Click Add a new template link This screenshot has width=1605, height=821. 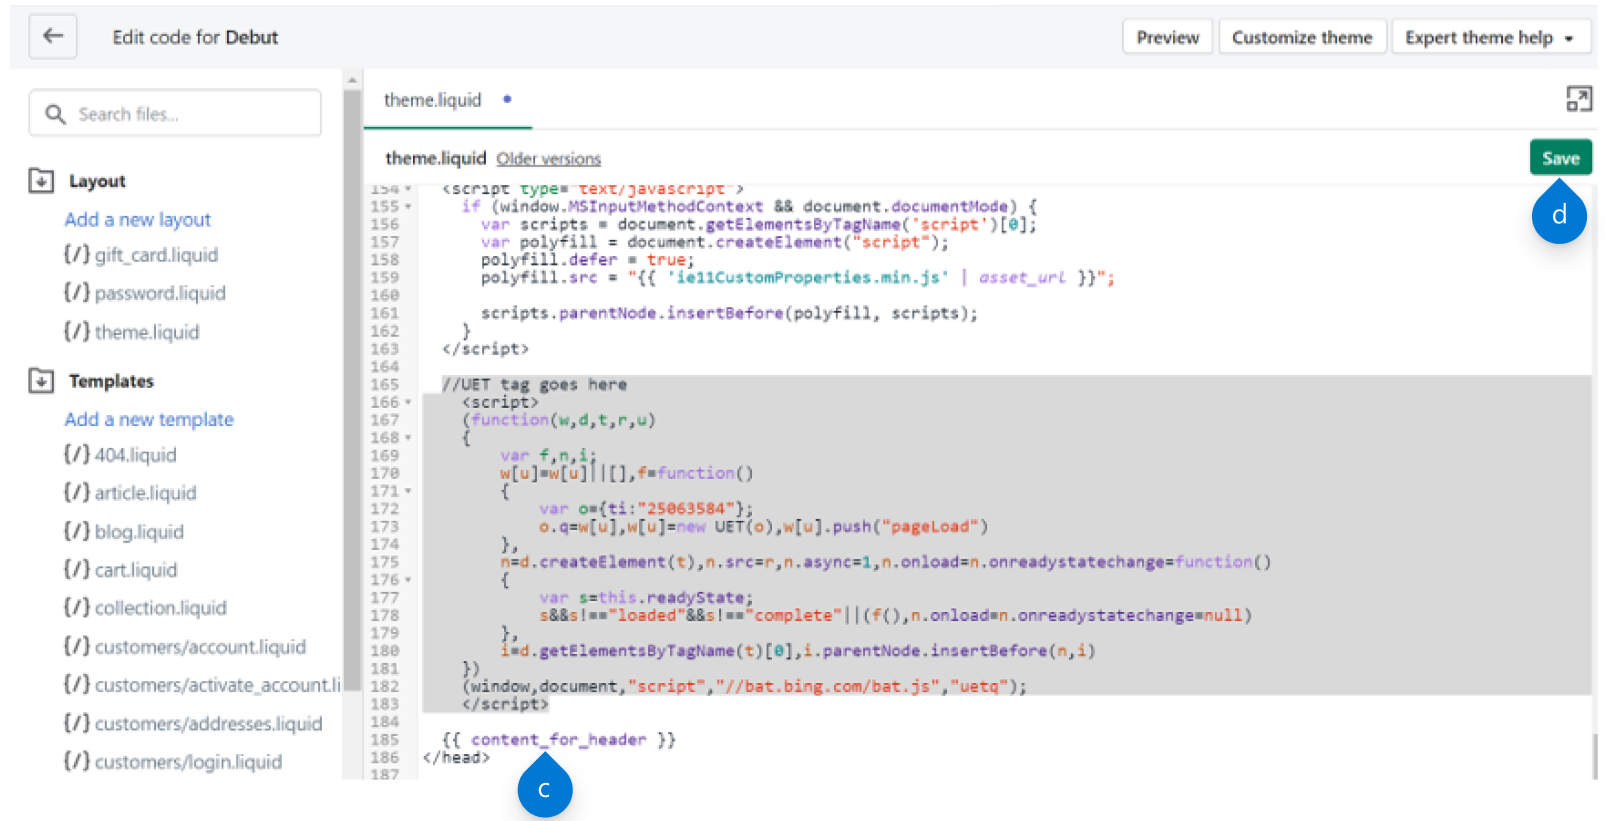(149, 420)
